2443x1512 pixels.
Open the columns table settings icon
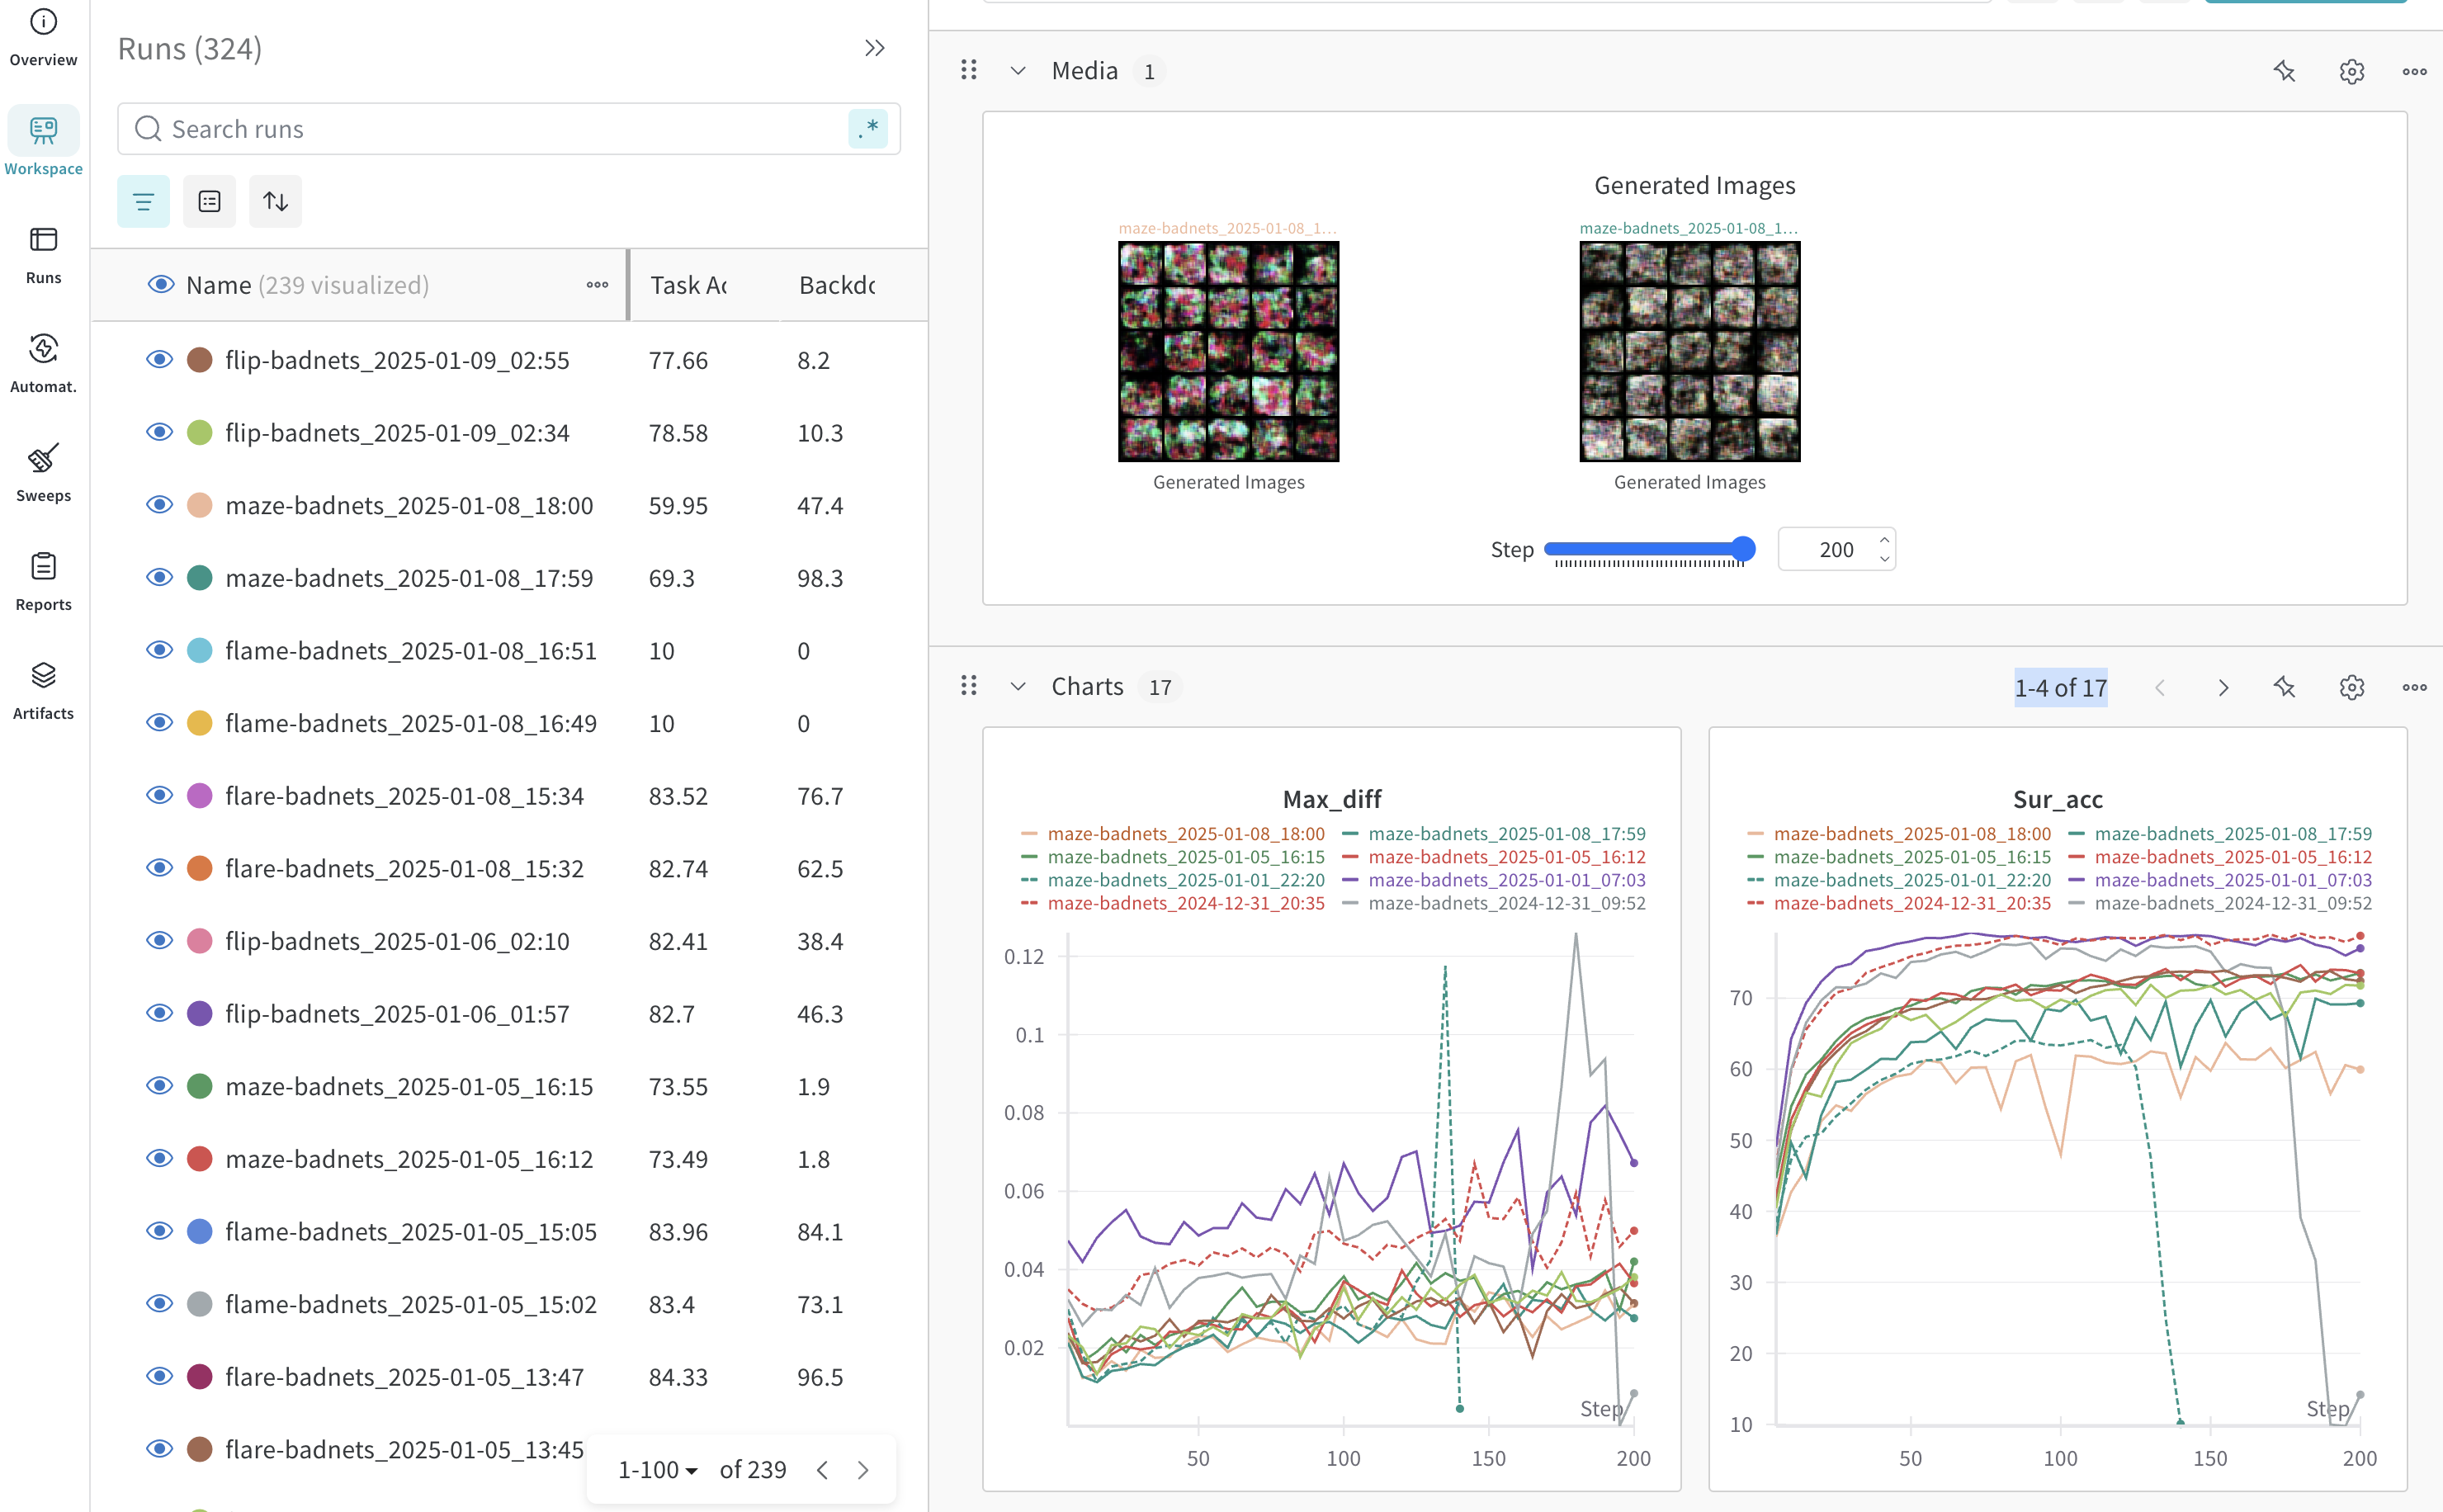(x=209, y=202)
